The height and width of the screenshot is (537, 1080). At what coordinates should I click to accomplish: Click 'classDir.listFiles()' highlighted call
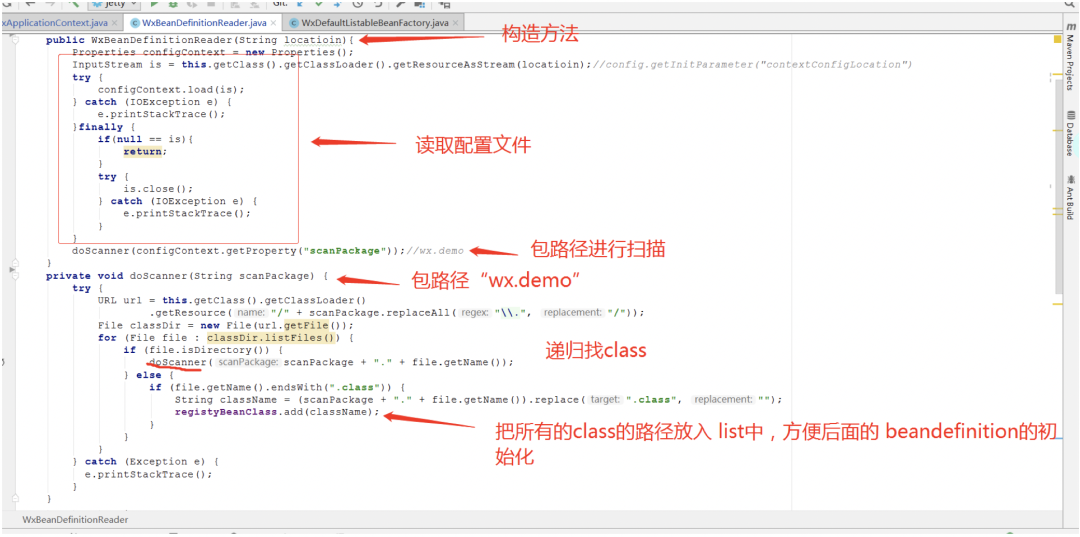273,337
